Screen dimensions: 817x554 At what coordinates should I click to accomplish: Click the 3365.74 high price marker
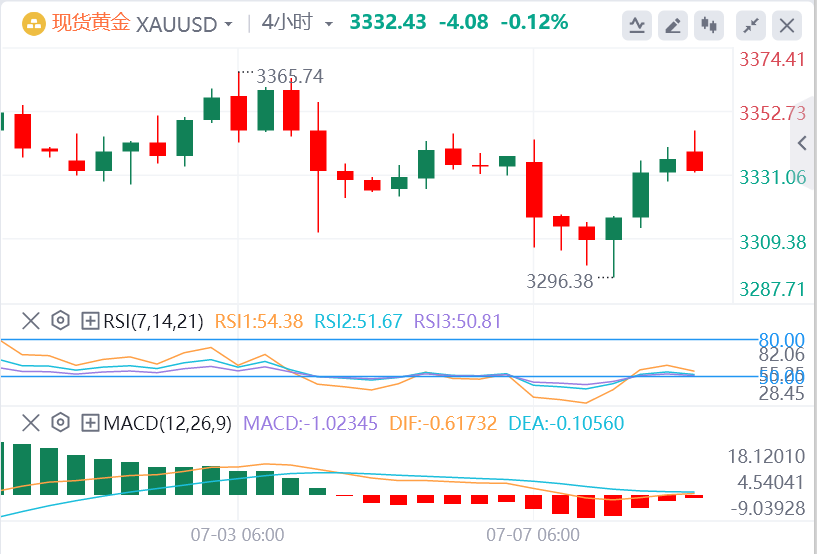click(x=290, y=76)
